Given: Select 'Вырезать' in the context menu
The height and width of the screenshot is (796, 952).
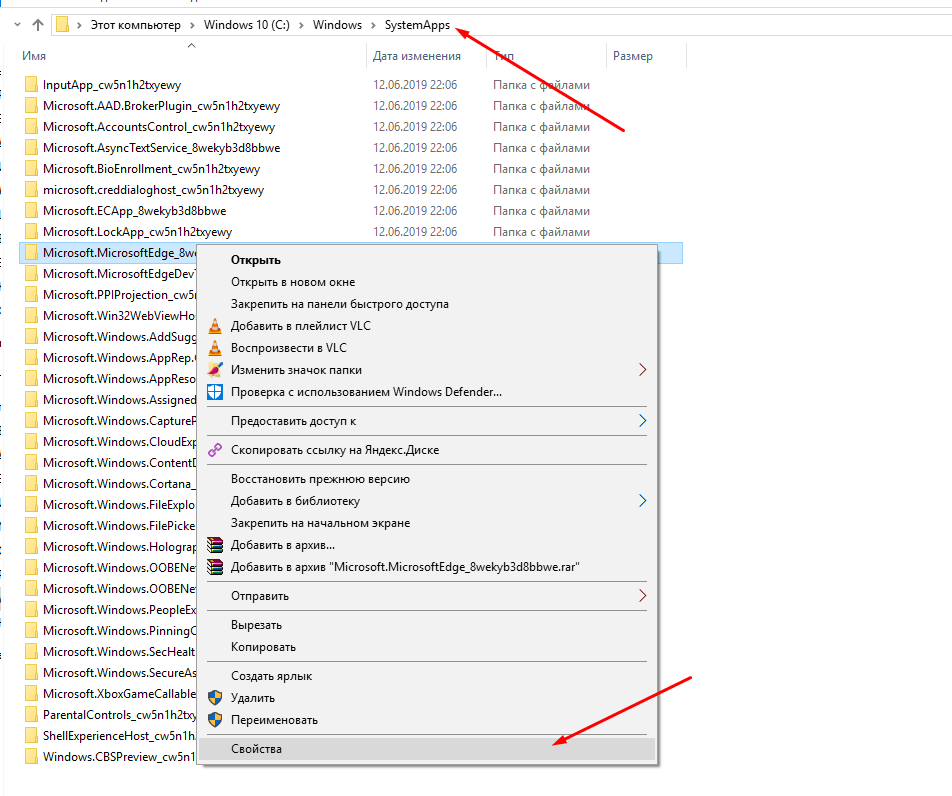Looking at the screenshot, I should (x=429, y=625).
